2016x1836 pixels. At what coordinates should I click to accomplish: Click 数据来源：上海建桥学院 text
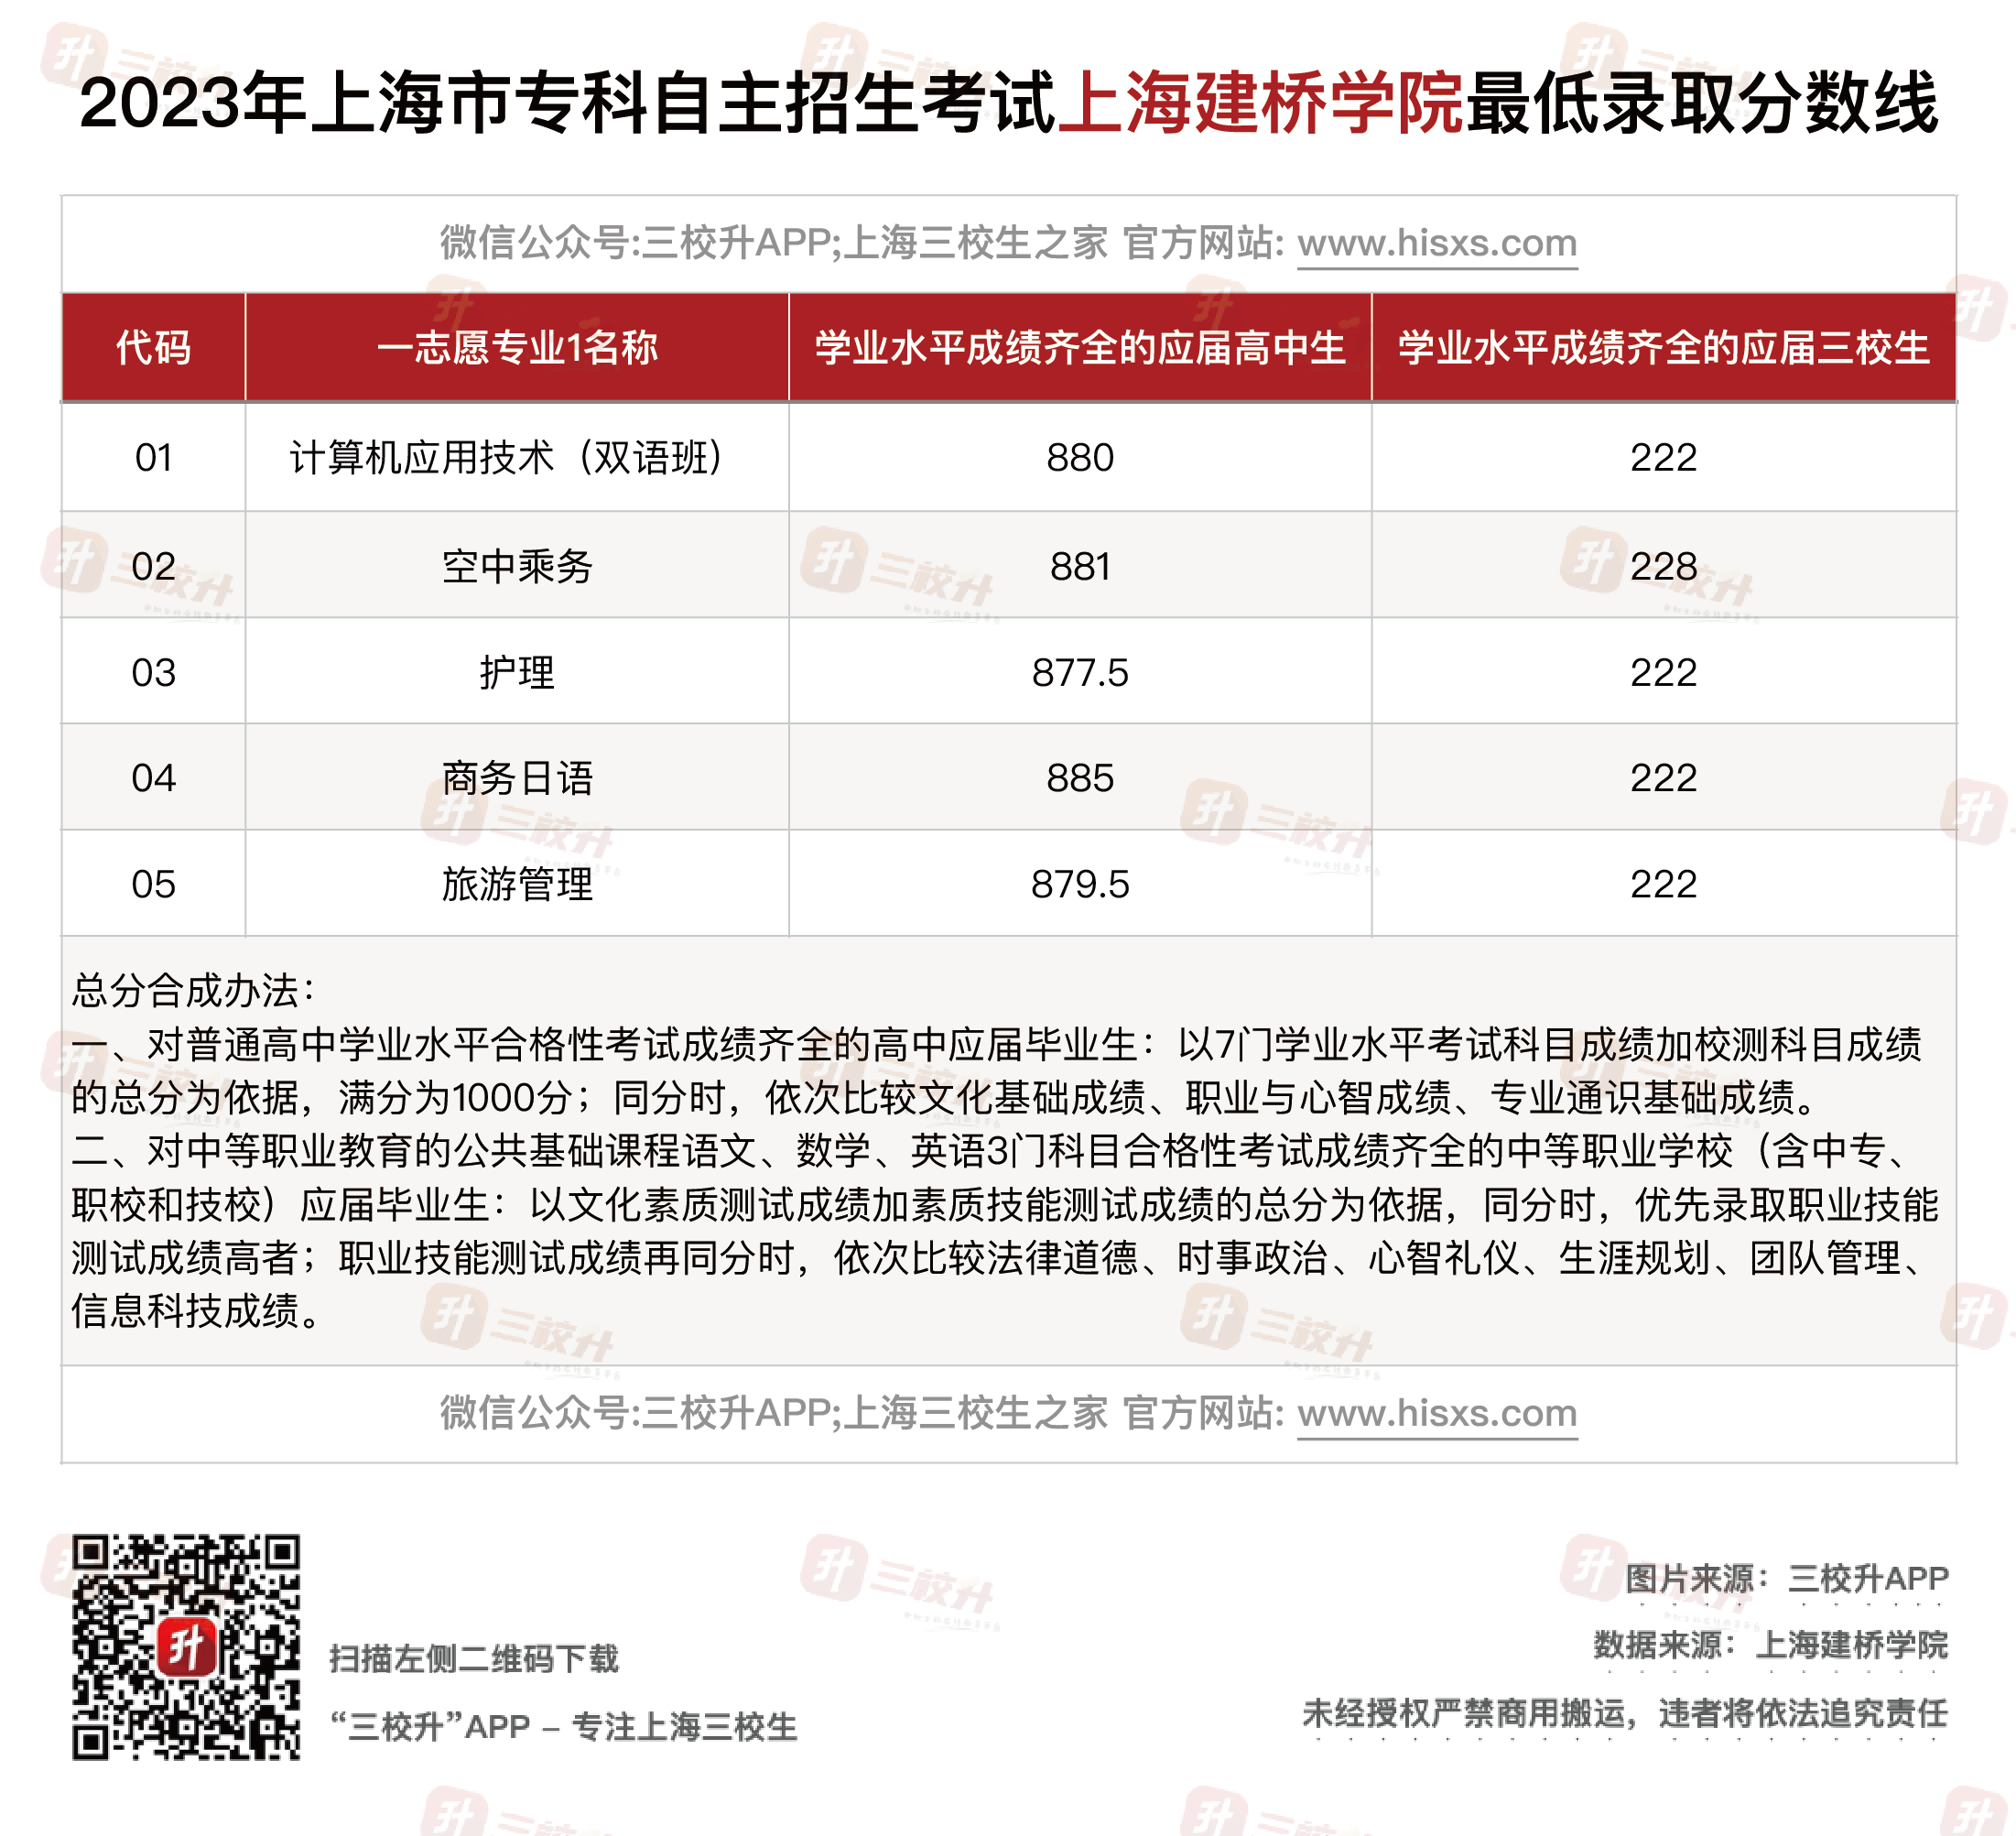pyautogui.click(x=1771, y=1645)
